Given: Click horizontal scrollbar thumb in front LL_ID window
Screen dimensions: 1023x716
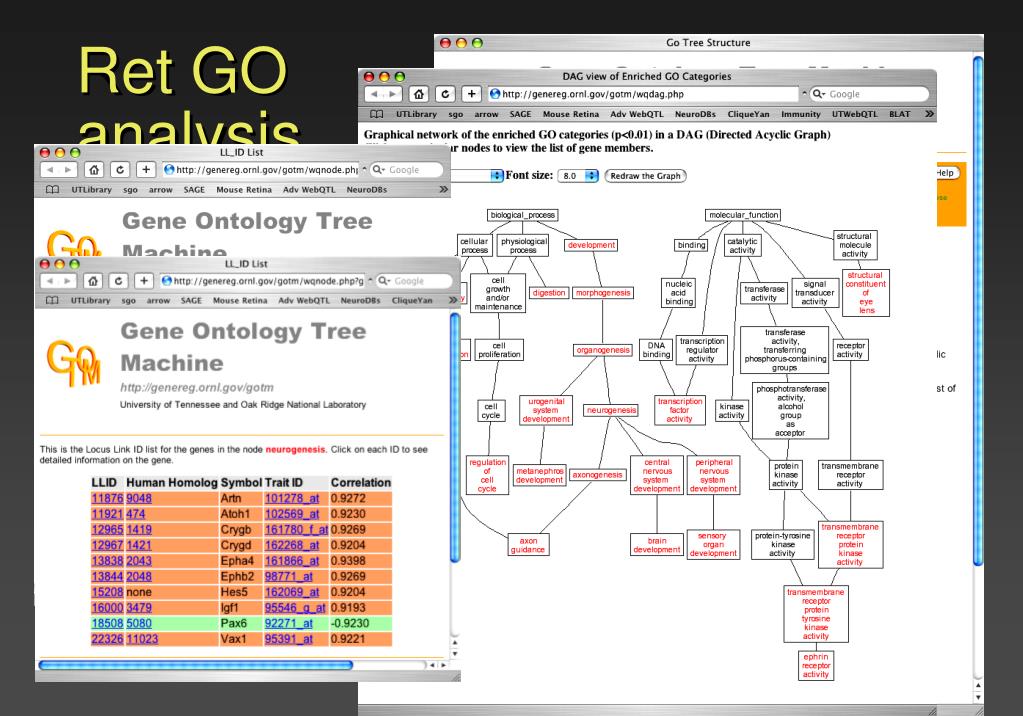Looking at the screenshot, I should 196,665.
